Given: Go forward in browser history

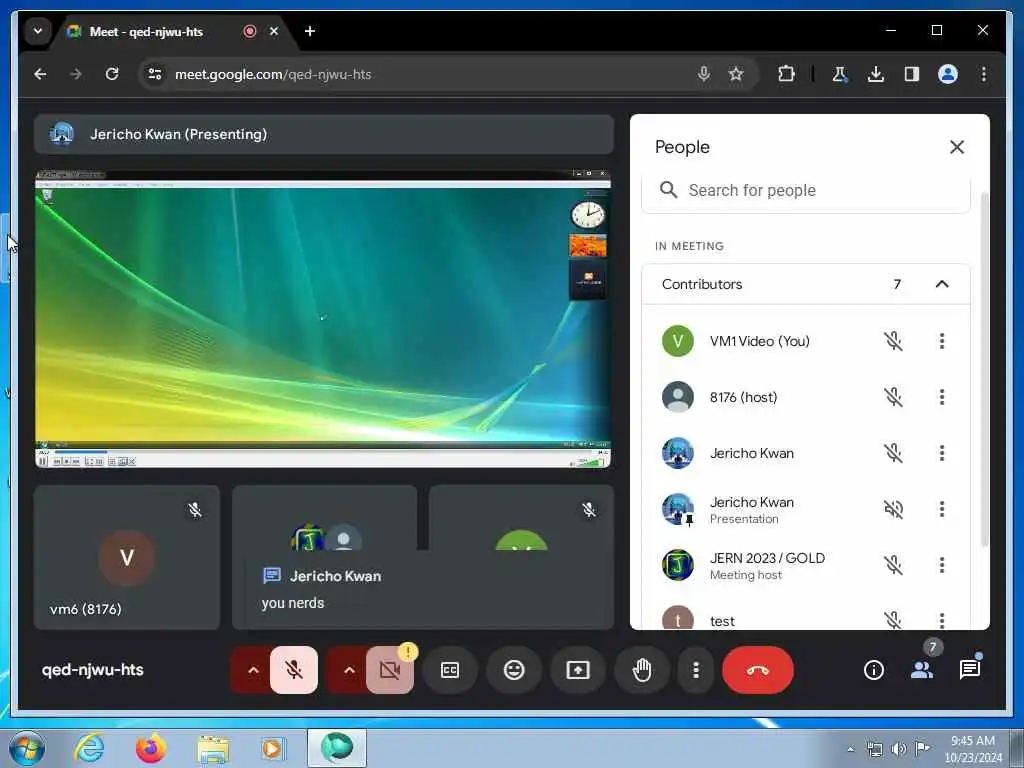Looking at the screenshot, I should (x=76, y=74).
